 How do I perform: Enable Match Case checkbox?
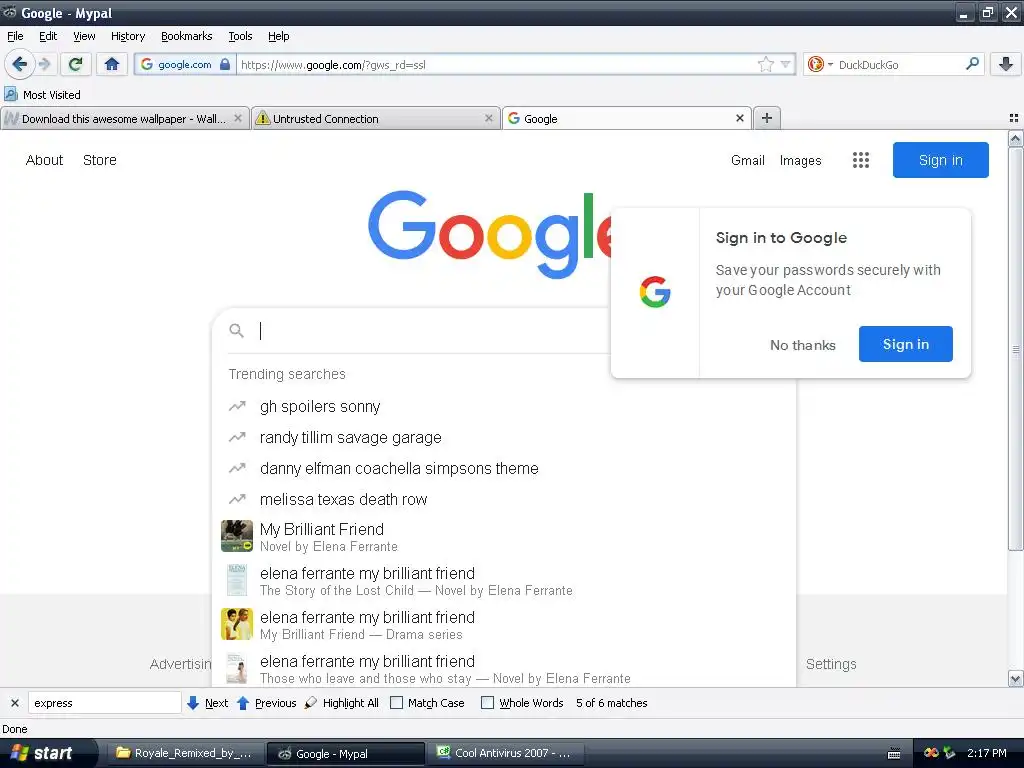[396, 703]
